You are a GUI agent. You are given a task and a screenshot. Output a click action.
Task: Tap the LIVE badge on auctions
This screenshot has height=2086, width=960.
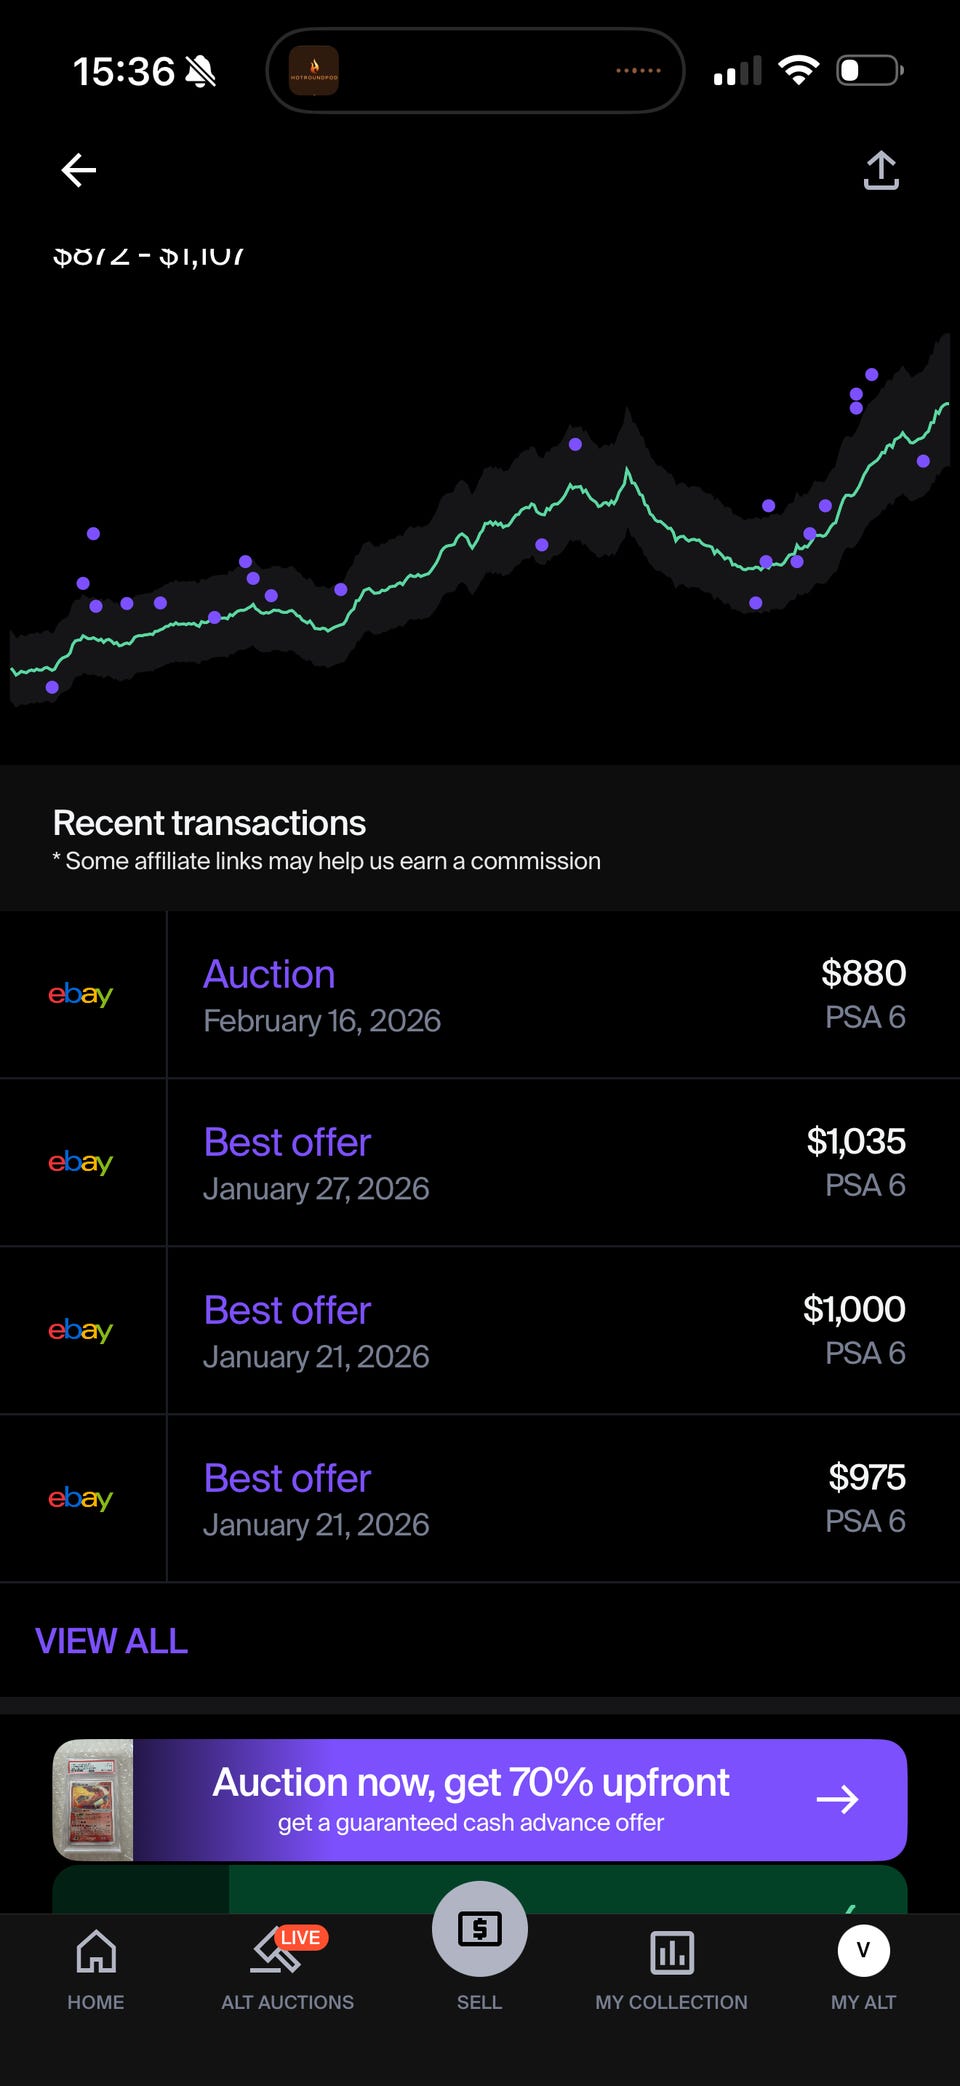point(301,1937)
